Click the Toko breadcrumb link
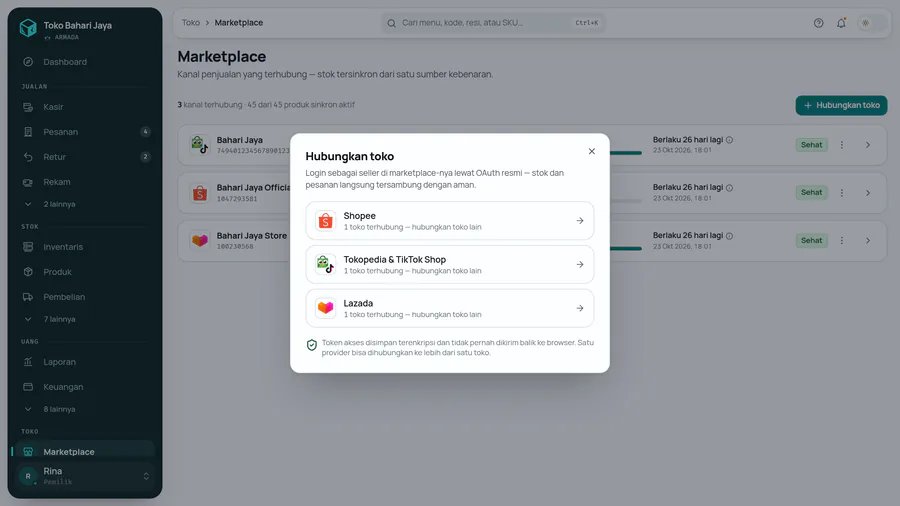Image resolution: width=900 pixels, height=506 pixels. coord(191,23)
